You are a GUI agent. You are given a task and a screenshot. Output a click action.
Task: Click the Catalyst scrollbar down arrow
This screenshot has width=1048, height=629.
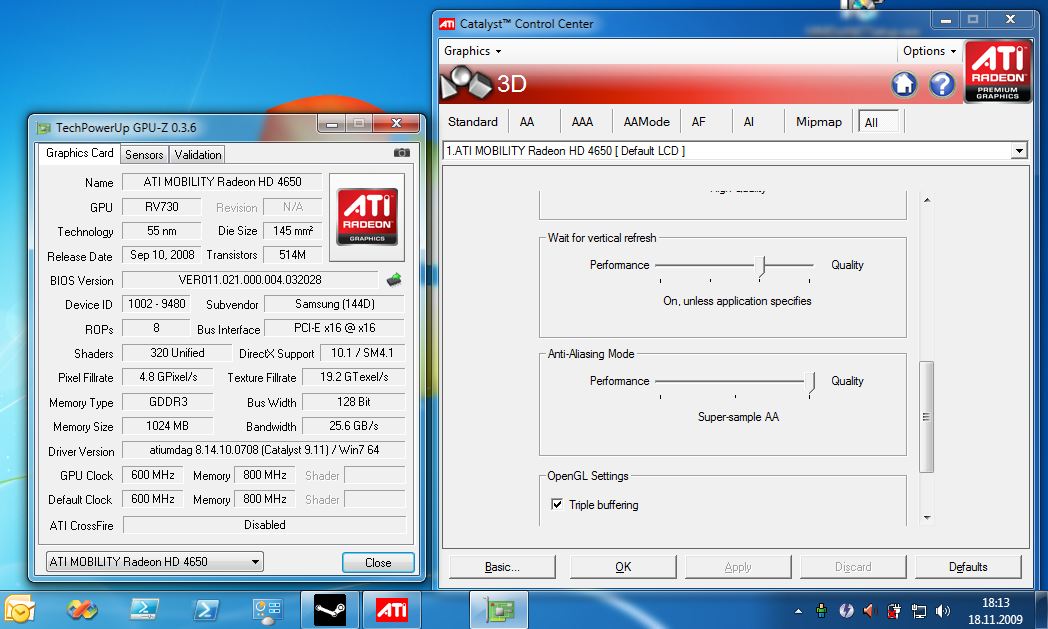926,517
